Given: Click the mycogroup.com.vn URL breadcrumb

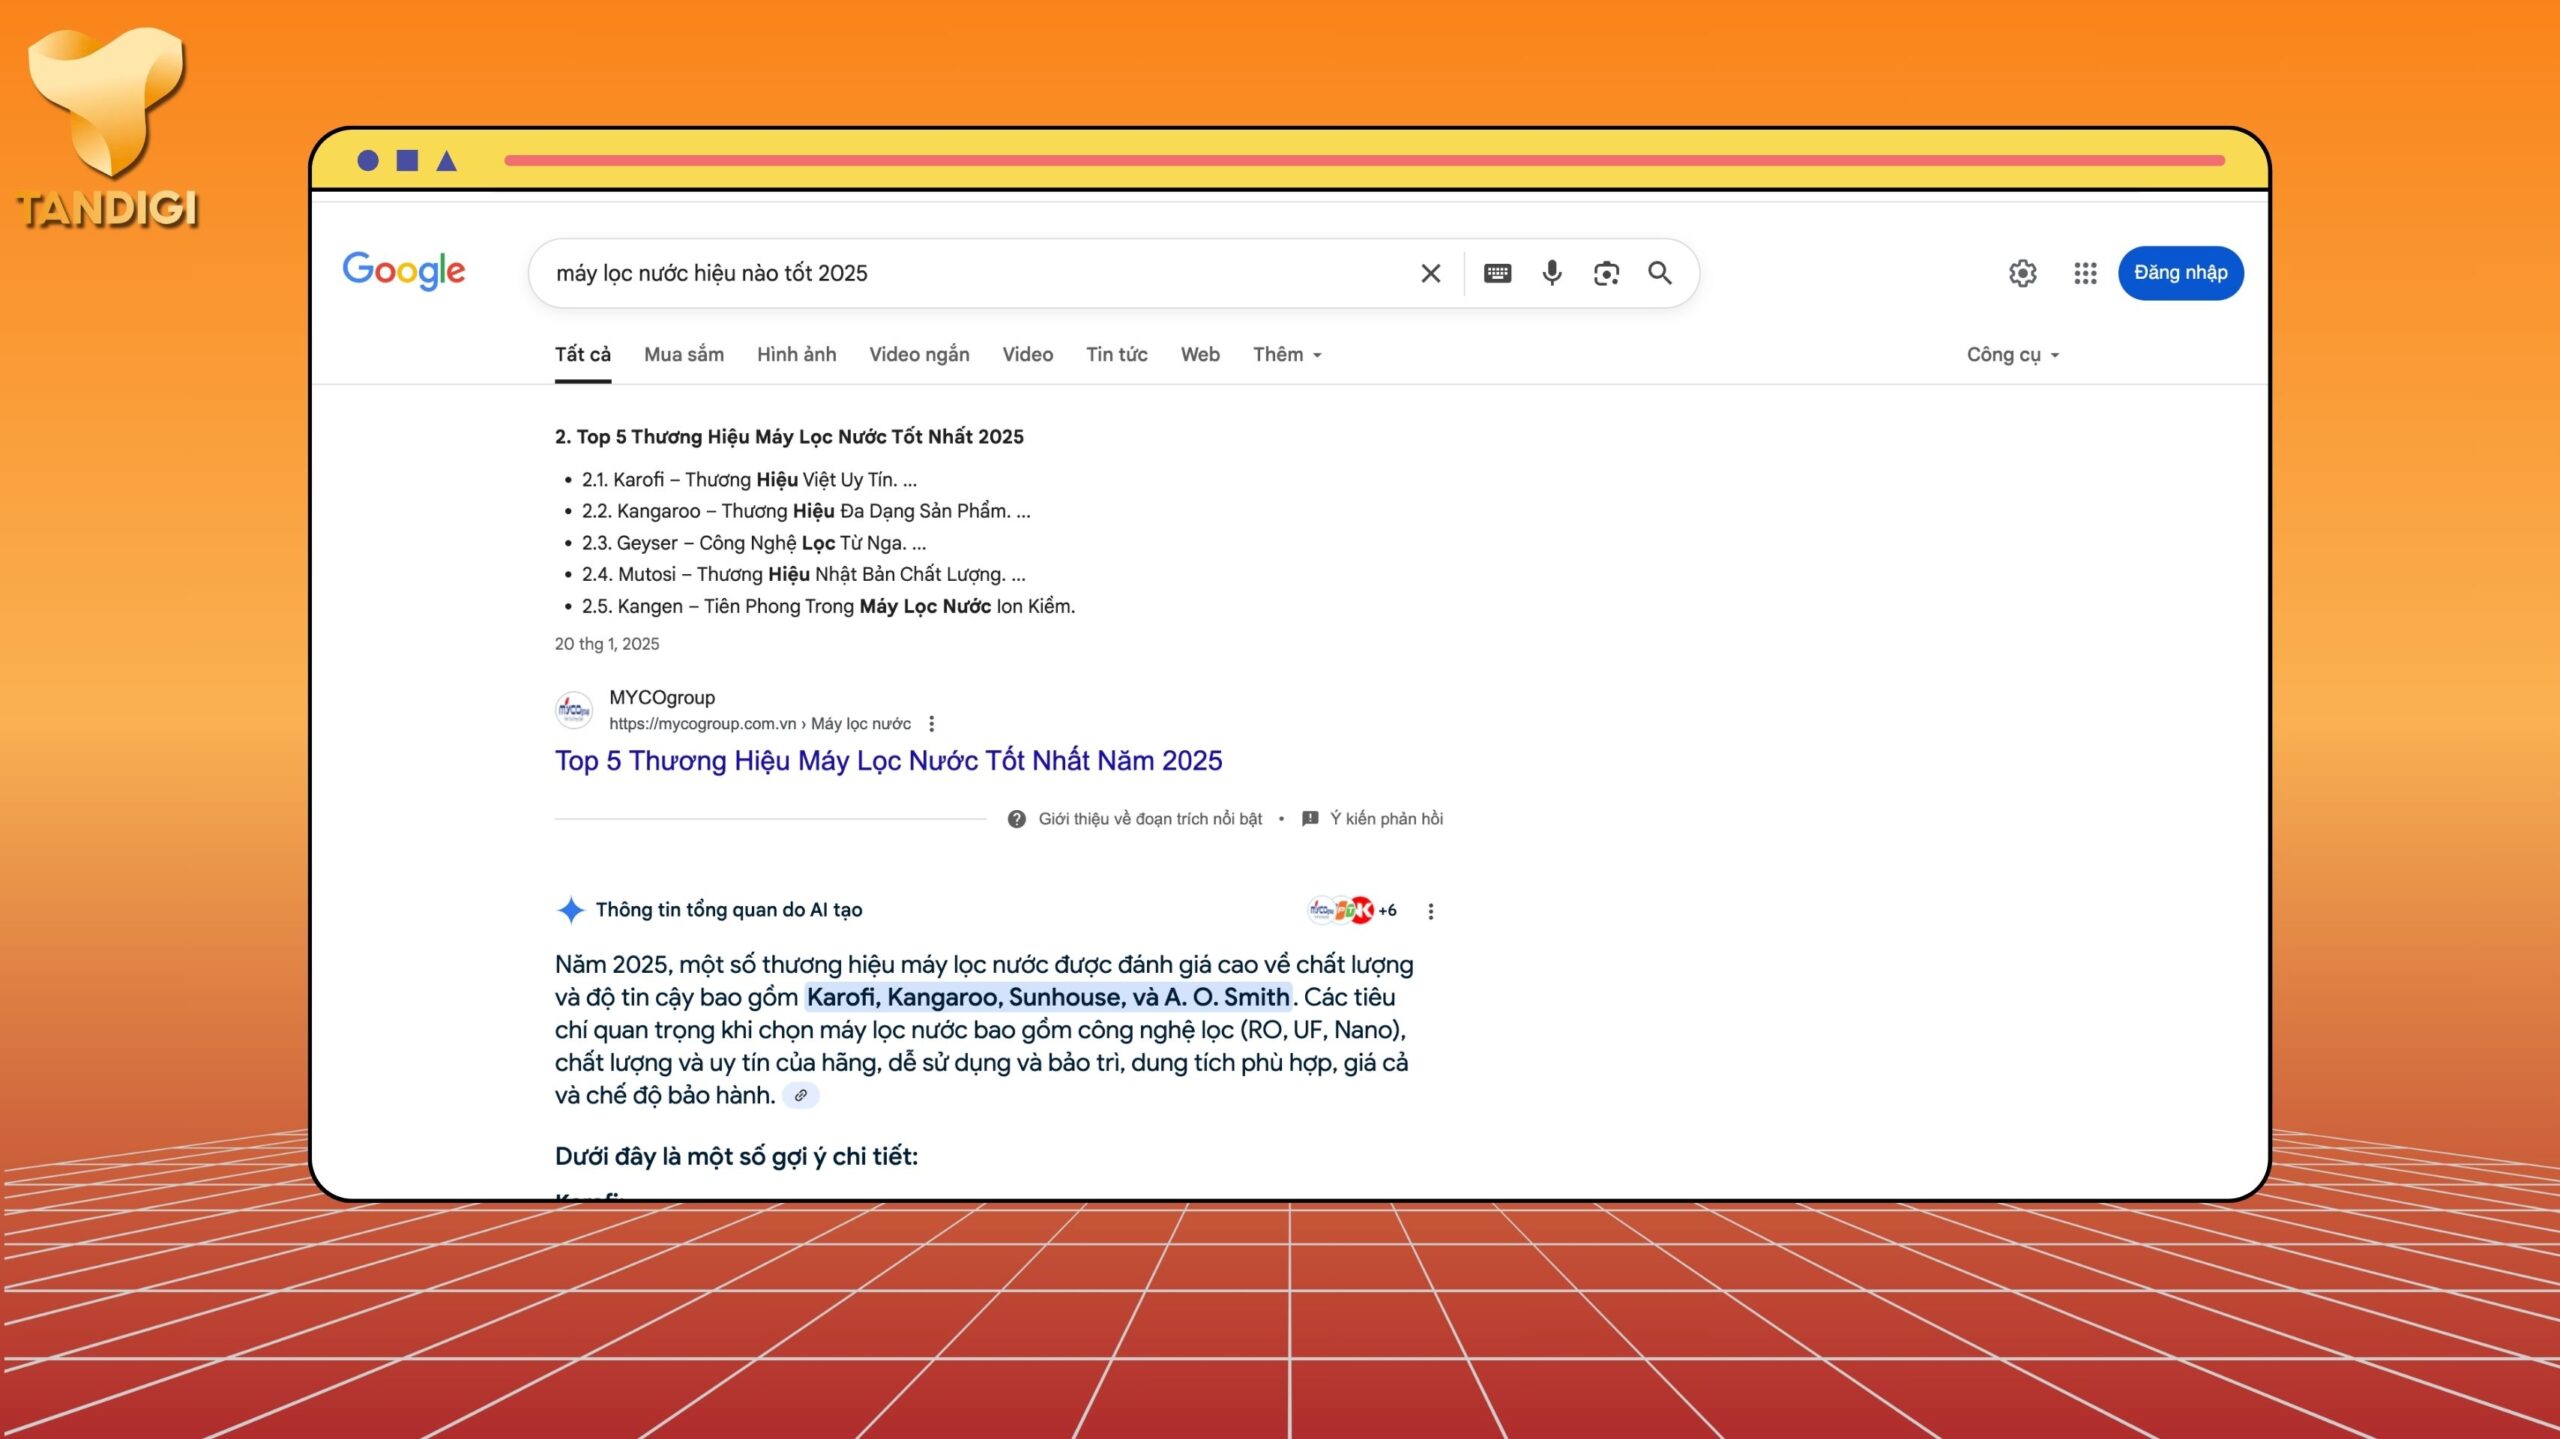Looking at the screenshot, I should pyautogui.click(x=760, y=724).
